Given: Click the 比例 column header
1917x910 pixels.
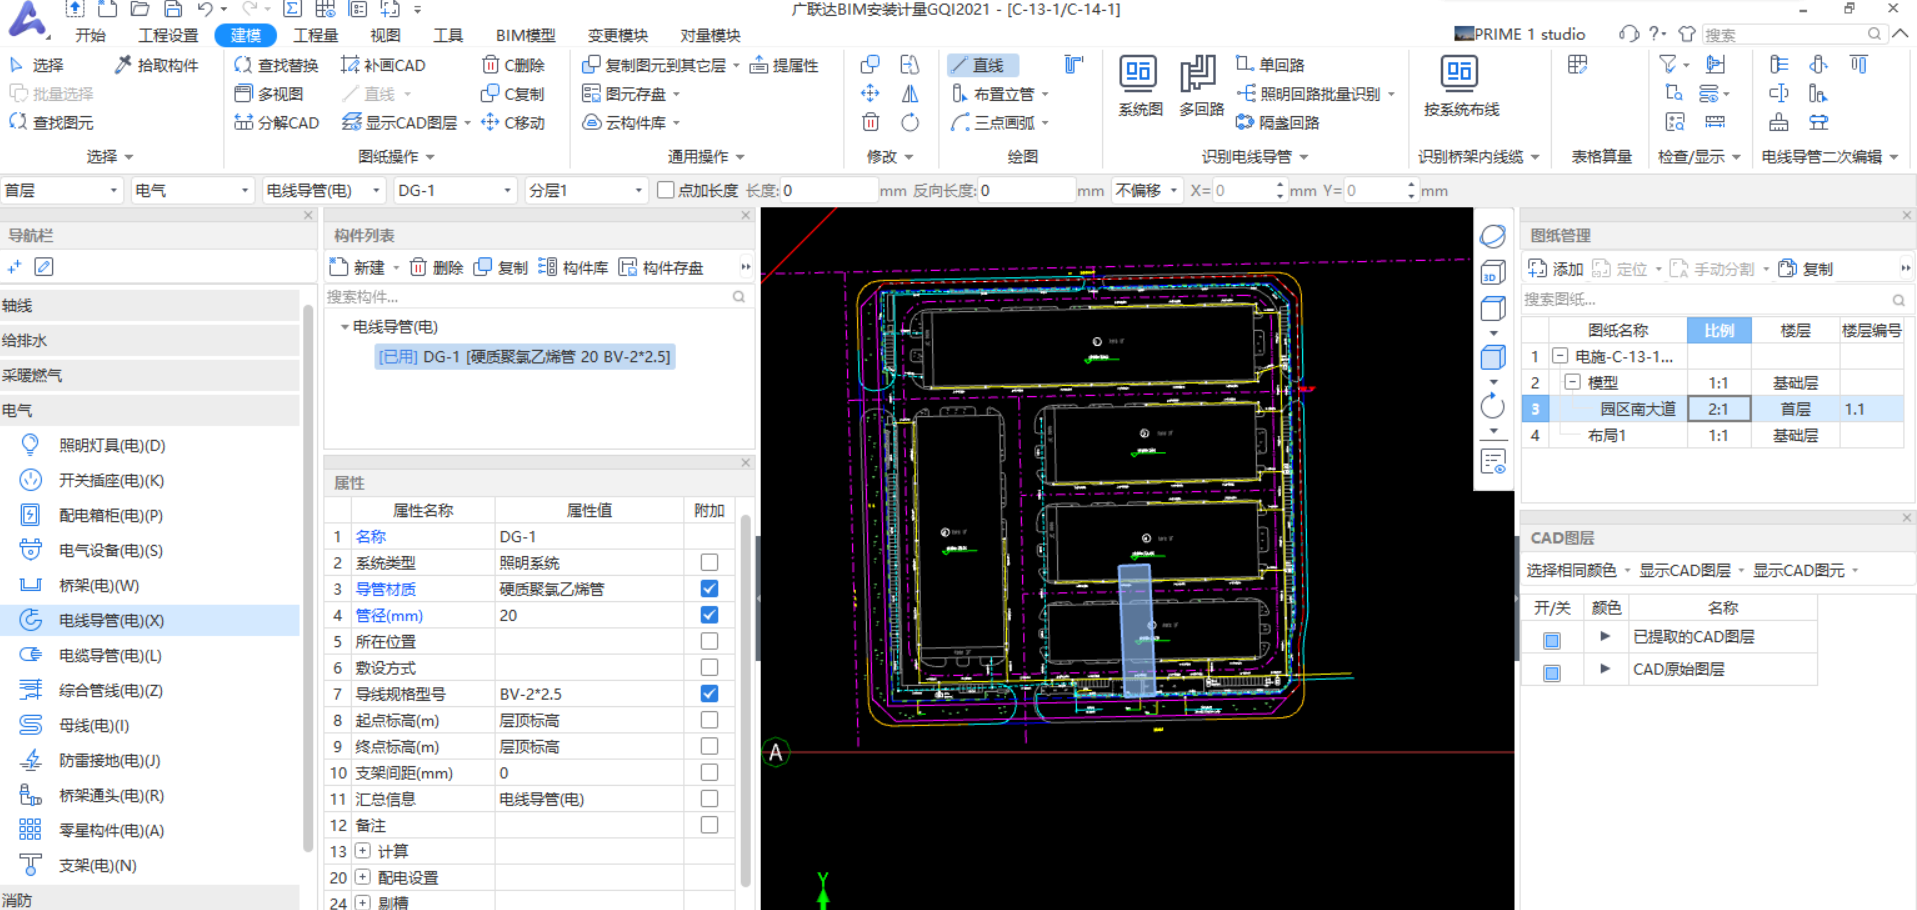Looking at the screenshot, I should pos(1719,330).
